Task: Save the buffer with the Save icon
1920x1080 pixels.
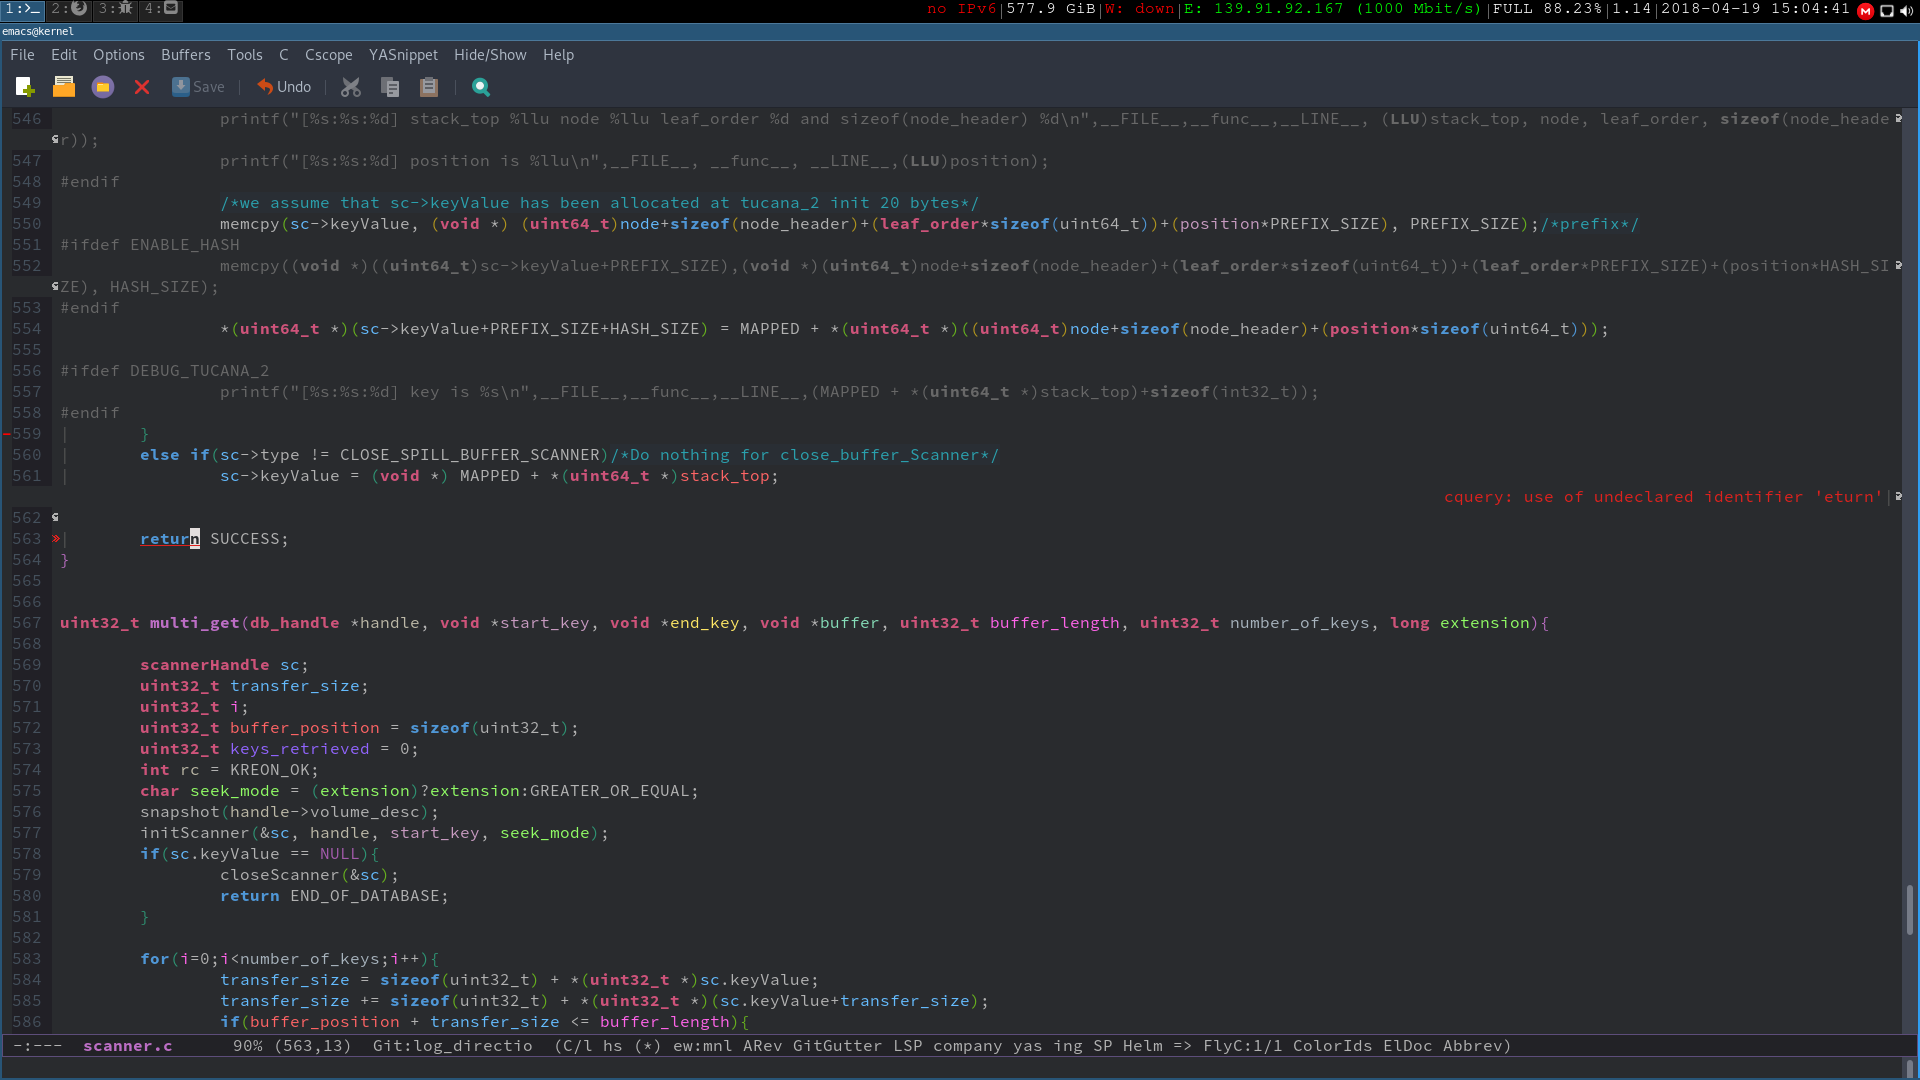Action: tap(198, 87)
